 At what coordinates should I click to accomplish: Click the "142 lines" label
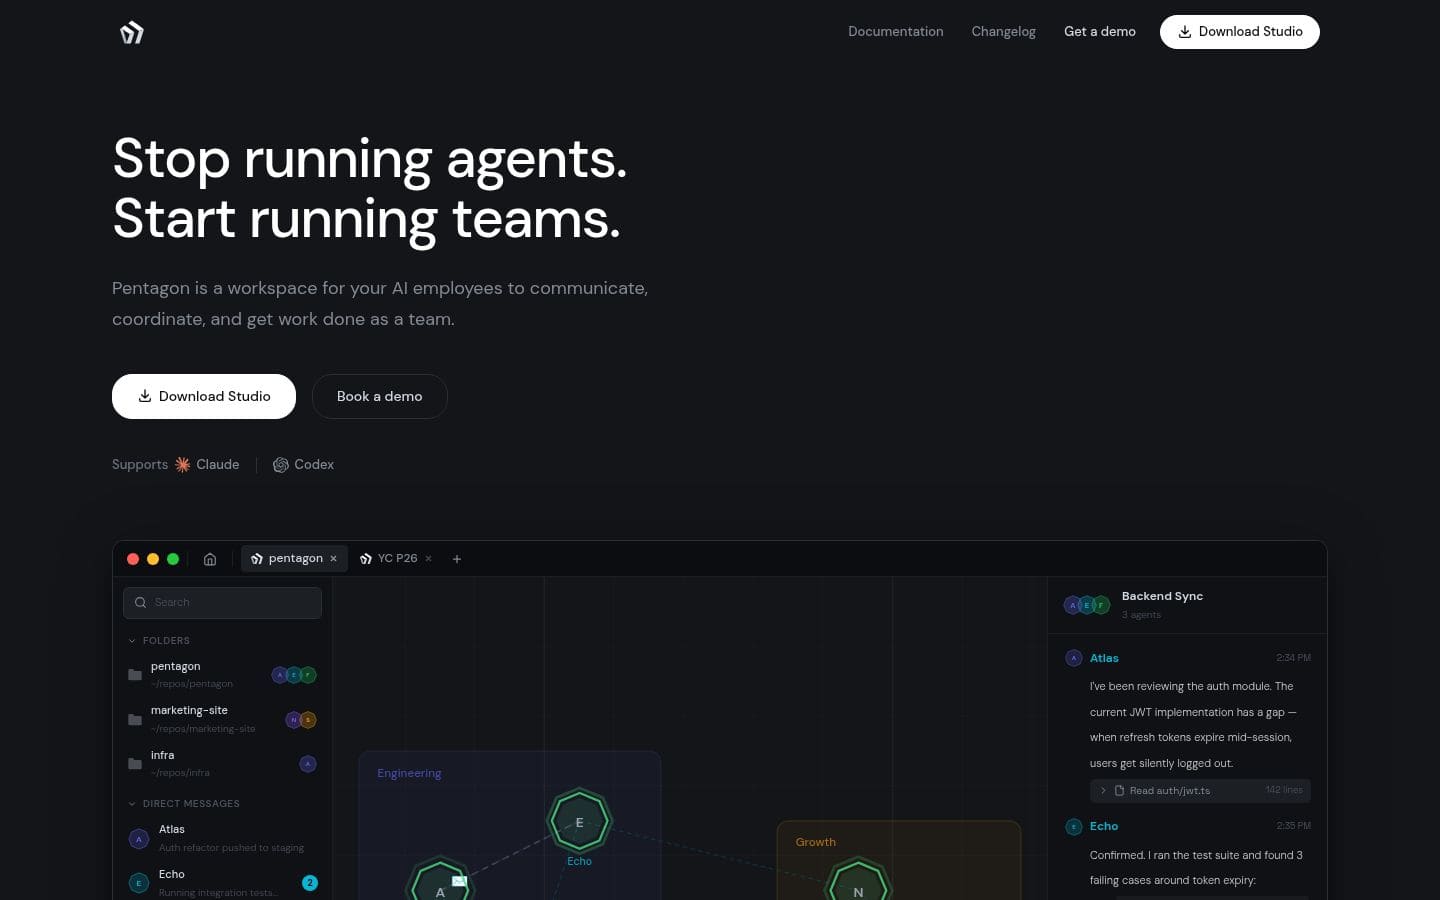point(1284,790)
